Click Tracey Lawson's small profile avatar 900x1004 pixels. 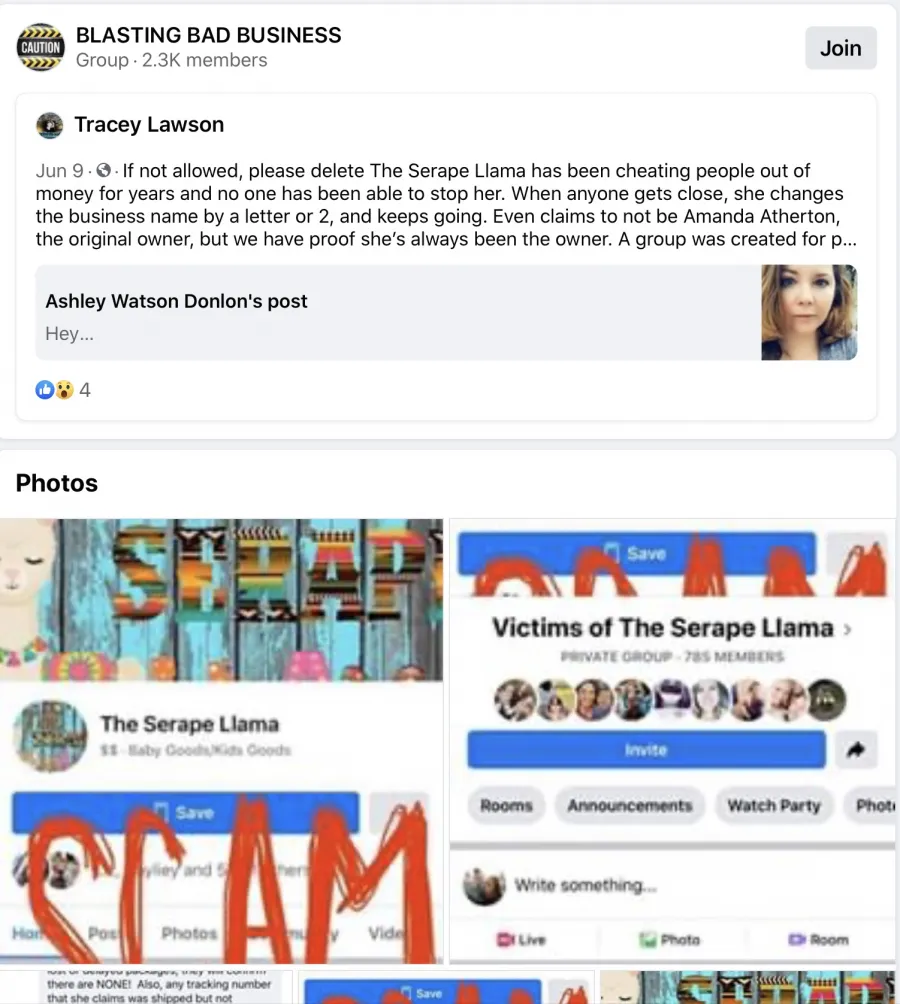[49, 126]
